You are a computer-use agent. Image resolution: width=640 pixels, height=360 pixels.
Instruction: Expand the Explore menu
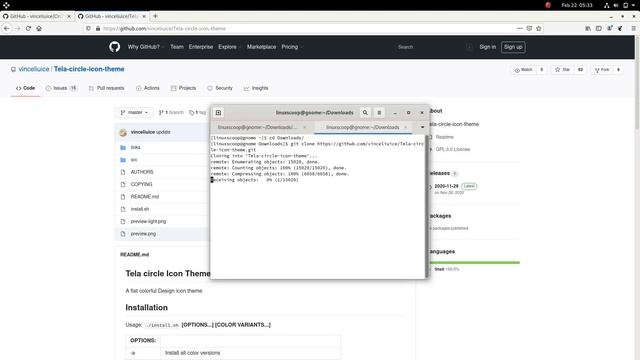(x=229, y=47)
